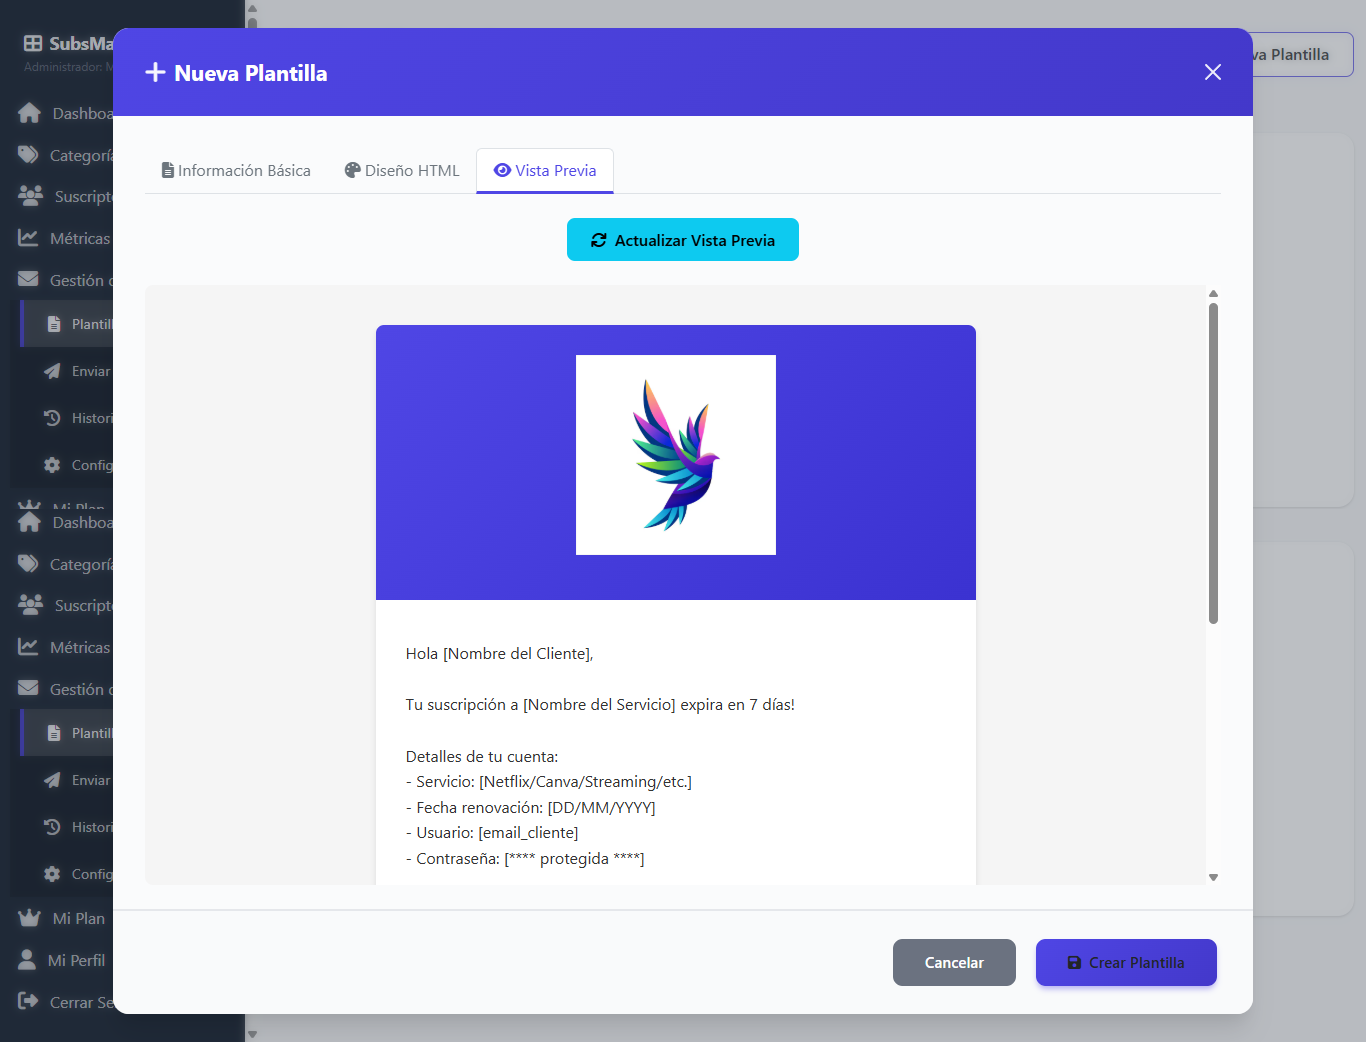Close the Nueva Plantilla dialog
This screenshot has height=1042, width=1366.
[1212, 72]
